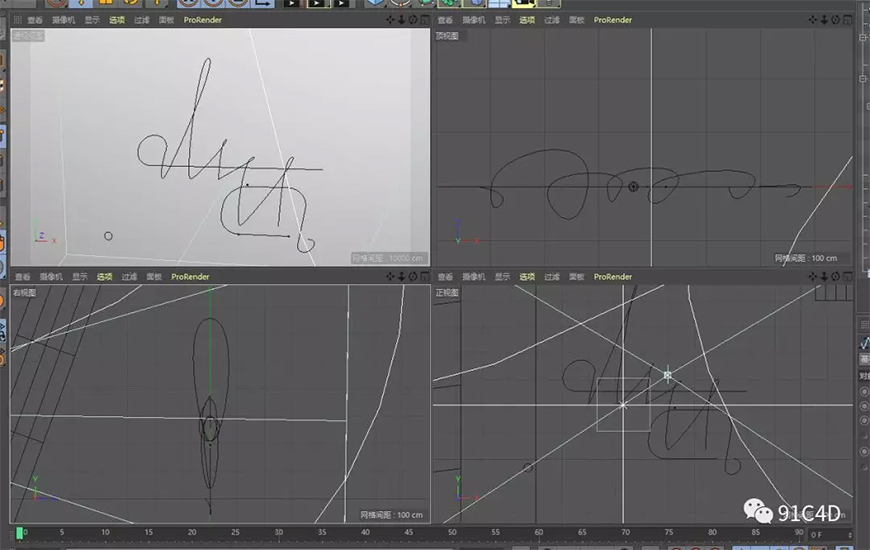The width and height of the screenshot is (870, 550).
Task: Click dolly zoom icon in perspective viewport
Action: [401, 20]
